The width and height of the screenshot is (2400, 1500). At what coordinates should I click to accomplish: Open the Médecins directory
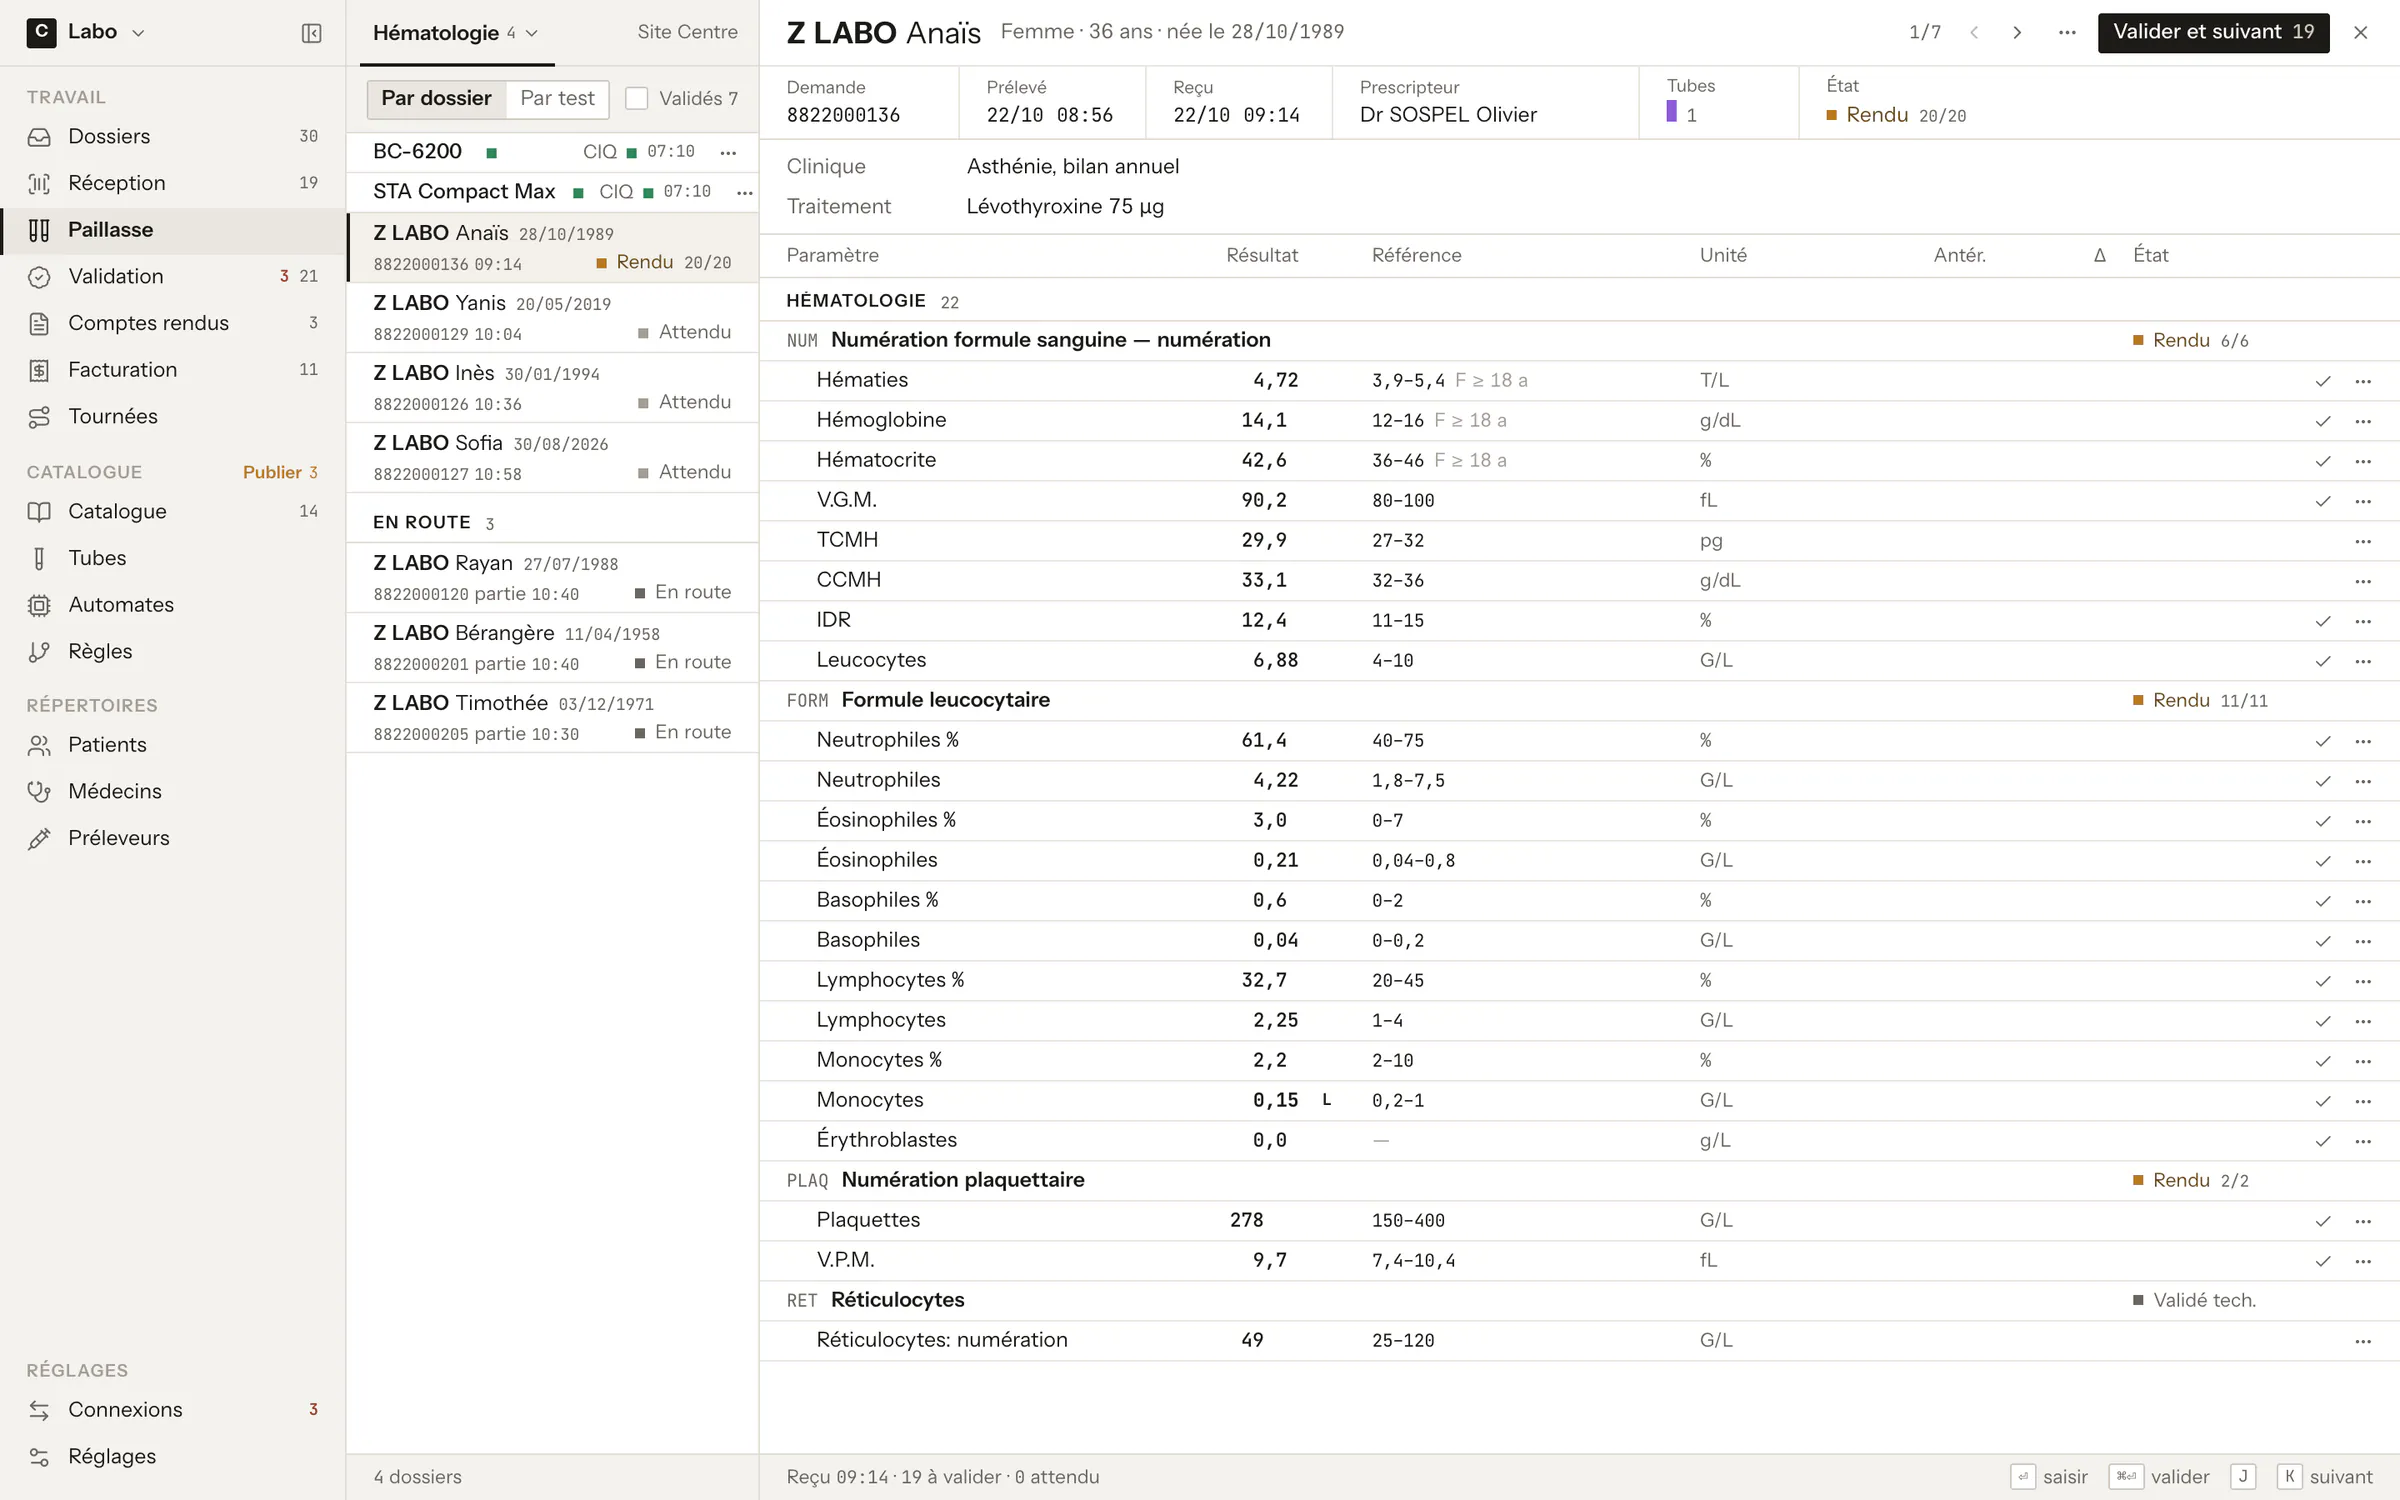(173, 791)
